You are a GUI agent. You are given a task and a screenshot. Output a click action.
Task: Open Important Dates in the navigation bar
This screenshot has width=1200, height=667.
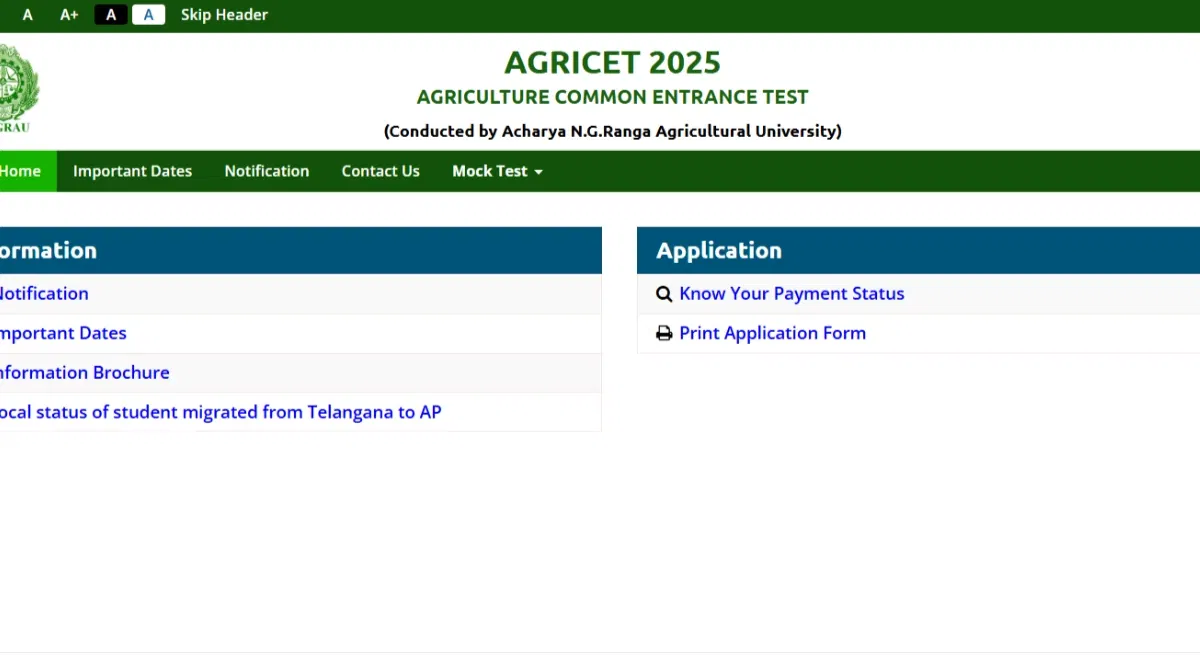click(132, 171)
